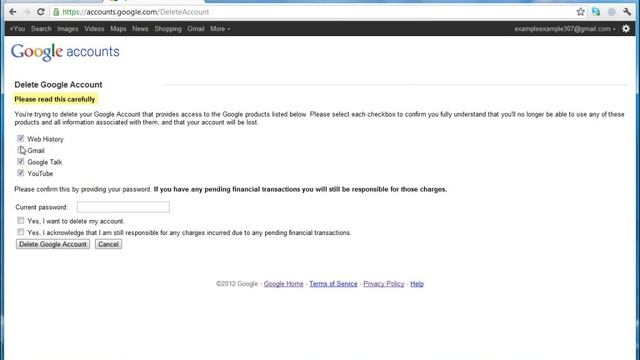Open Maps in the Google bar
The height and width of the screenshot is (360, 640).
pyautogui.click(x=118, y=29)
